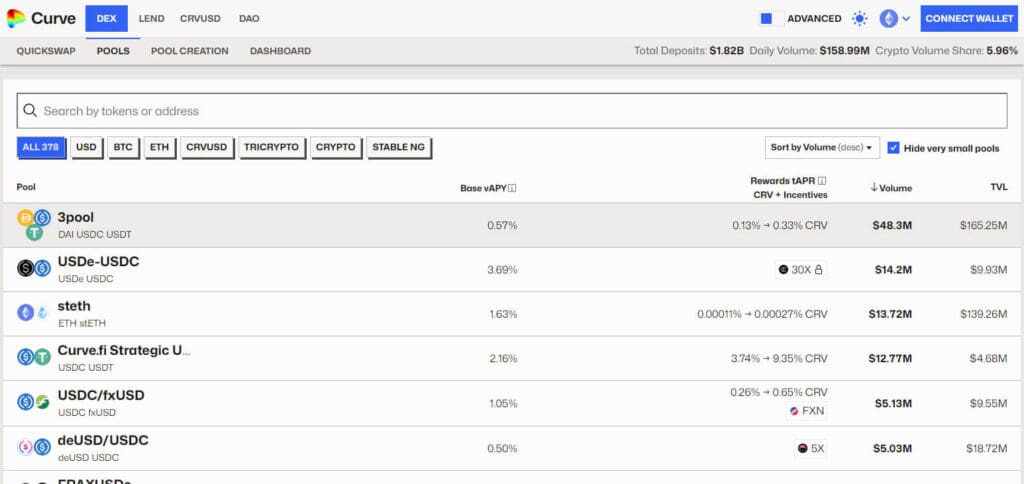Open the Curve.fi Strategic U... pool
The image size is (1024, 484).
coord(512,358)
